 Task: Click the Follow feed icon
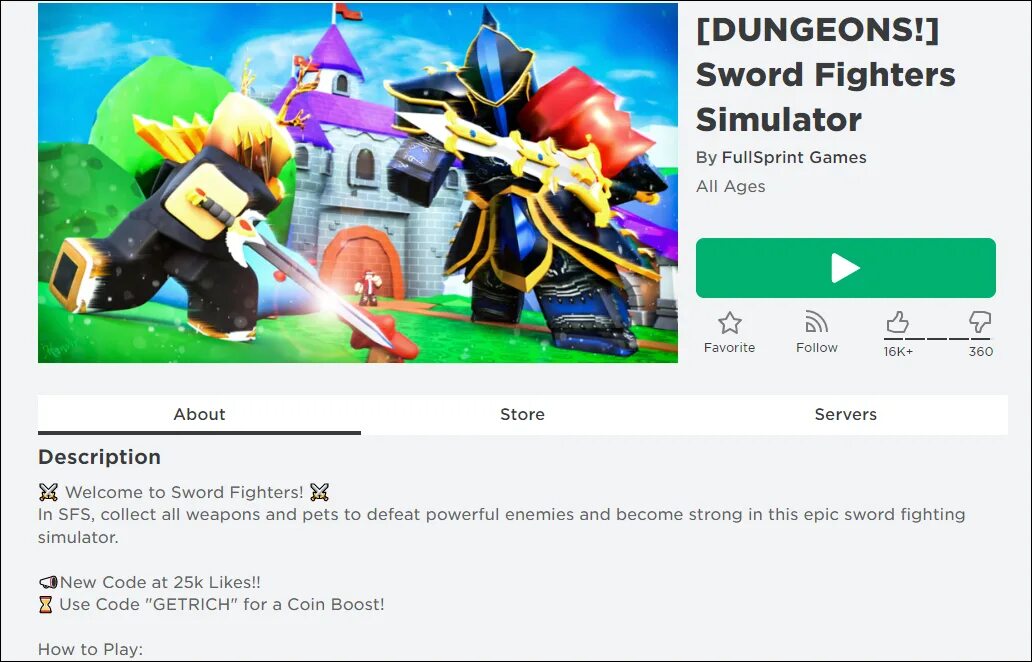click(816, 322)
